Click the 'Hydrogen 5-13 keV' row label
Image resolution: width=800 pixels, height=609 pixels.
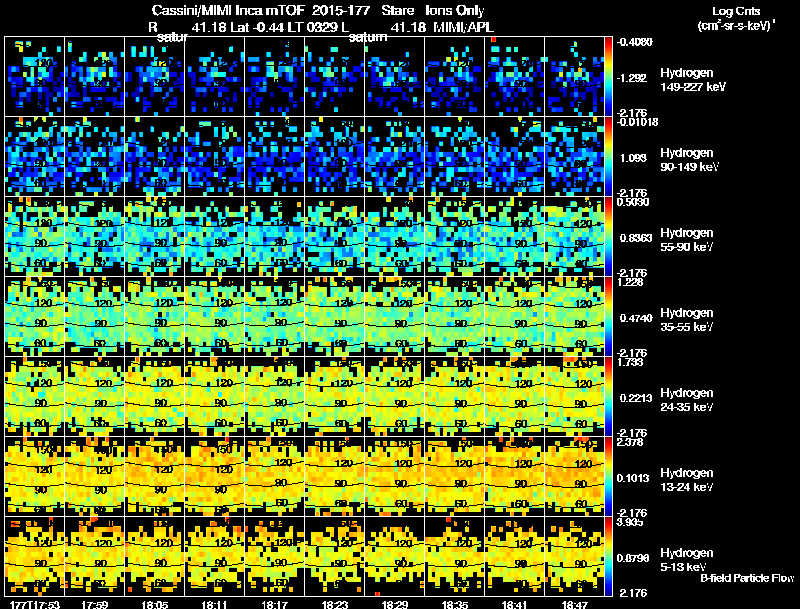[687, 560]
